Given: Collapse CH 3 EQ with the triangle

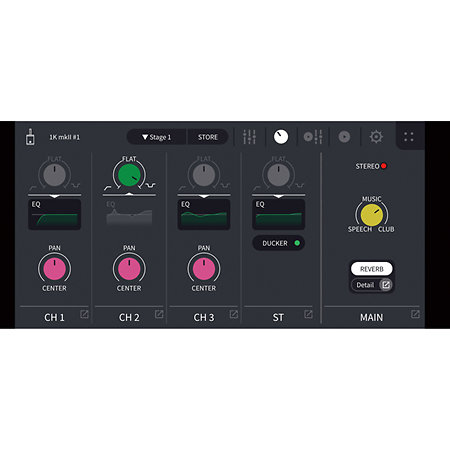Looking at the screenshot, I should tap(204, 197).
